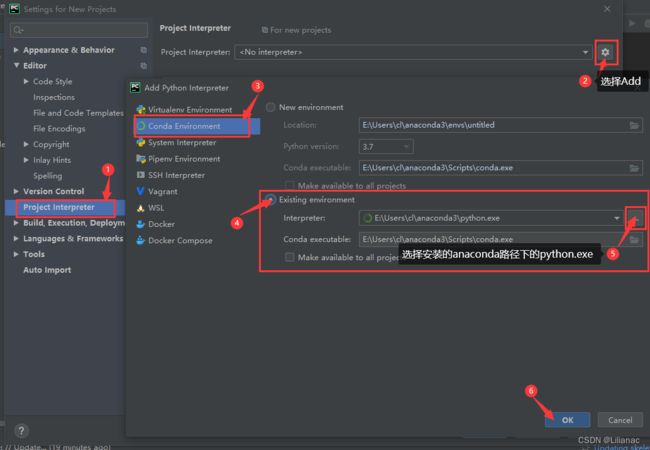Expand Copyright node
Screen dimensions: 650x450
26,144
